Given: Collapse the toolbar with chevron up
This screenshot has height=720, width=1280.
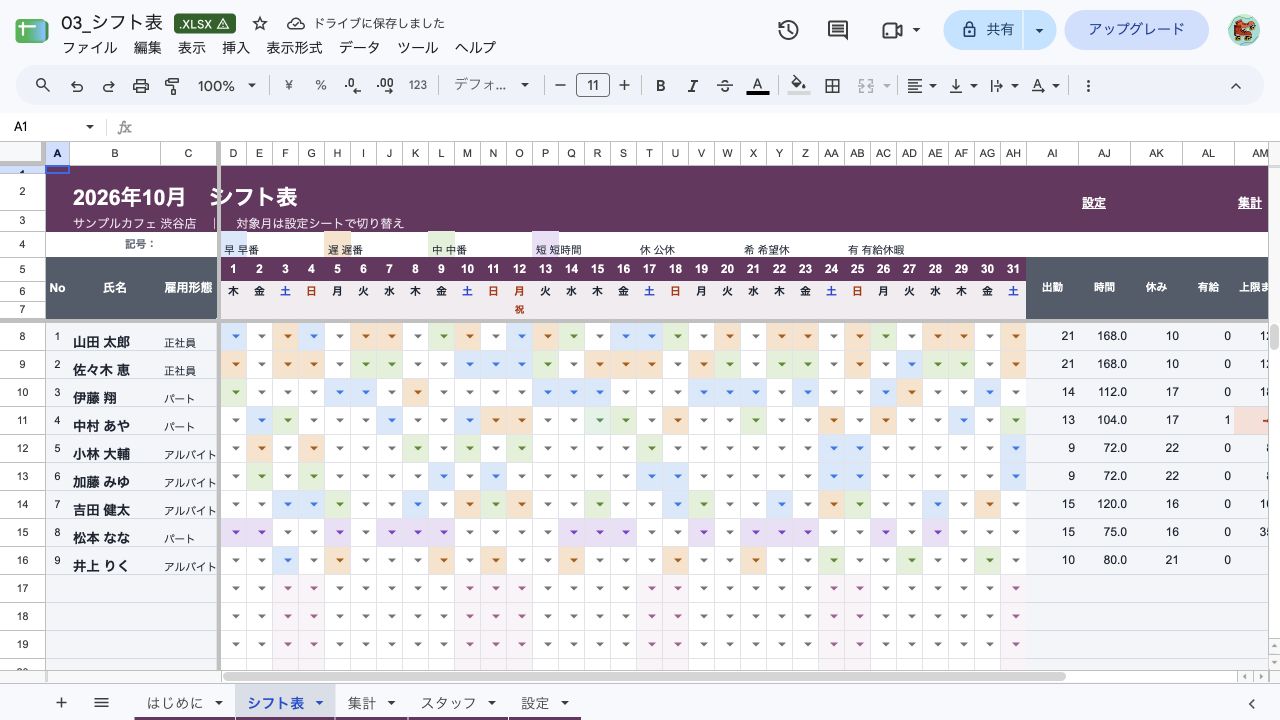Looking at the screenshot, I should pos(1235,86).
